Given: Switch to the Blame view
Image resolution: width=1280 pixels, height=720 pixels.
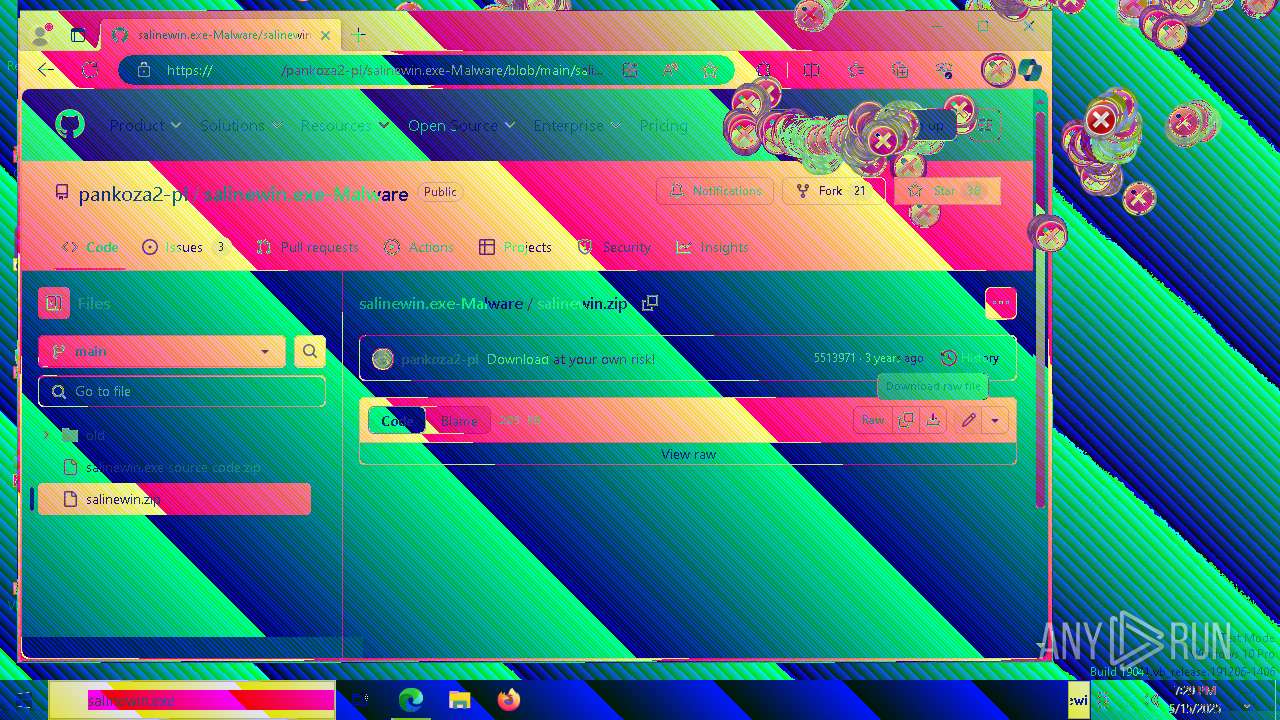Looking at the screenshot, I should point(459,421).
